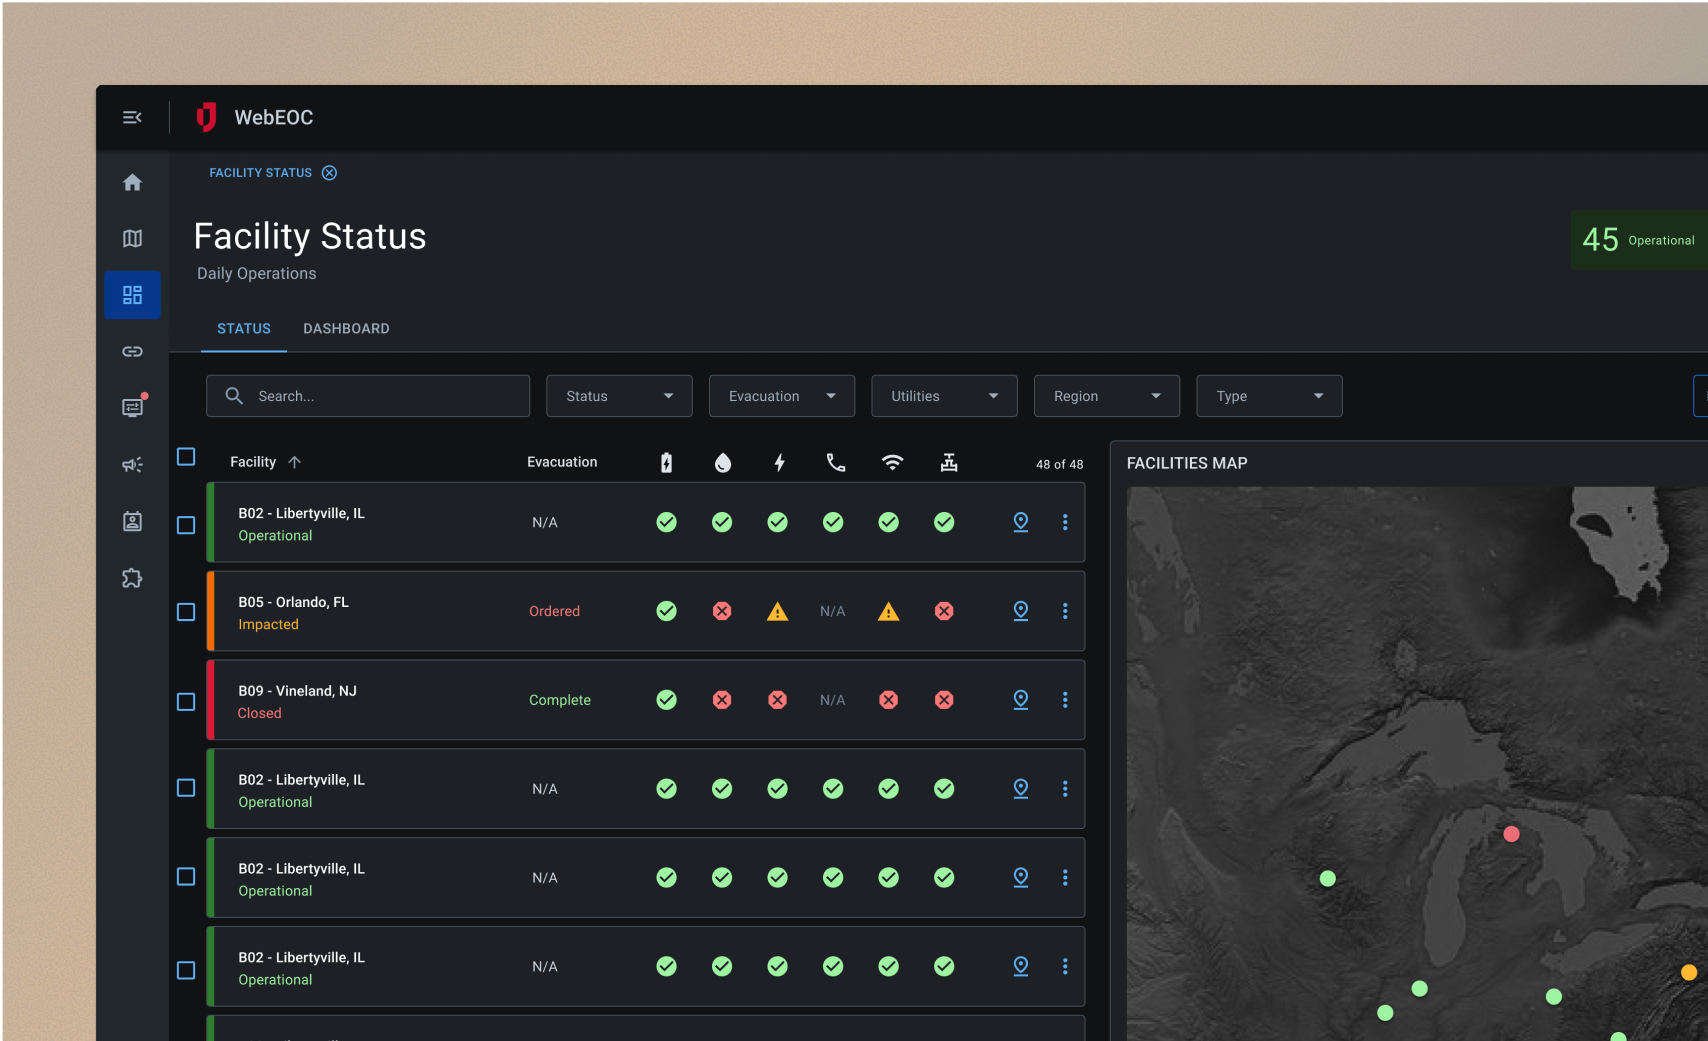The image size is (1708, 1041).
Task: Go to Home in sidebar
Action: pyautogui.click(x=132, y=183)
